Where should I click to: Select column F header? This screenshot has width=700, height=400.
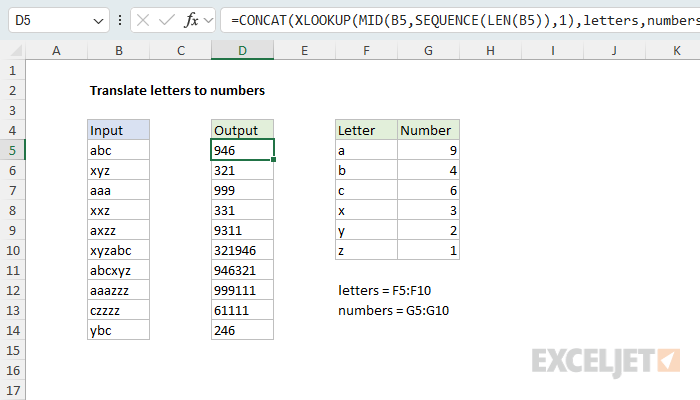[x=367, y=50]
